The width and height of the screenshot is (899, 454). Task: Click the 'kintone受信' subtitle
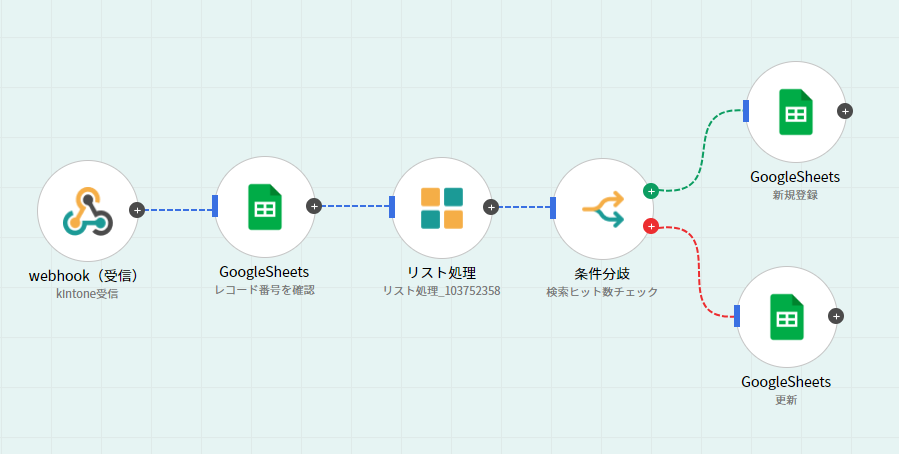87,295
